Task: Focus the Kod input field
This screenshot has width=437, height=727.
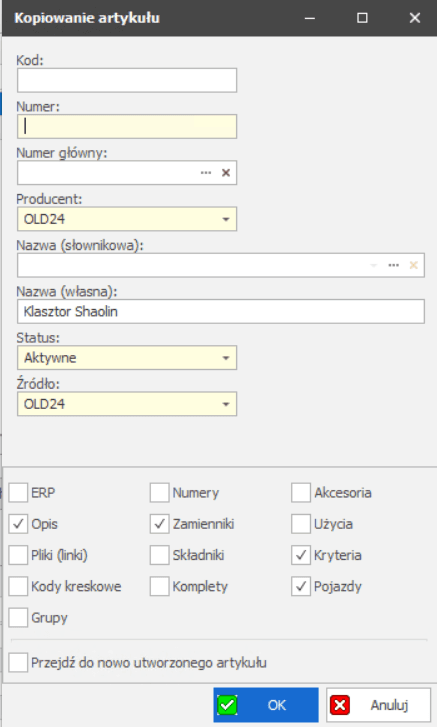Action: click(127, 80)
